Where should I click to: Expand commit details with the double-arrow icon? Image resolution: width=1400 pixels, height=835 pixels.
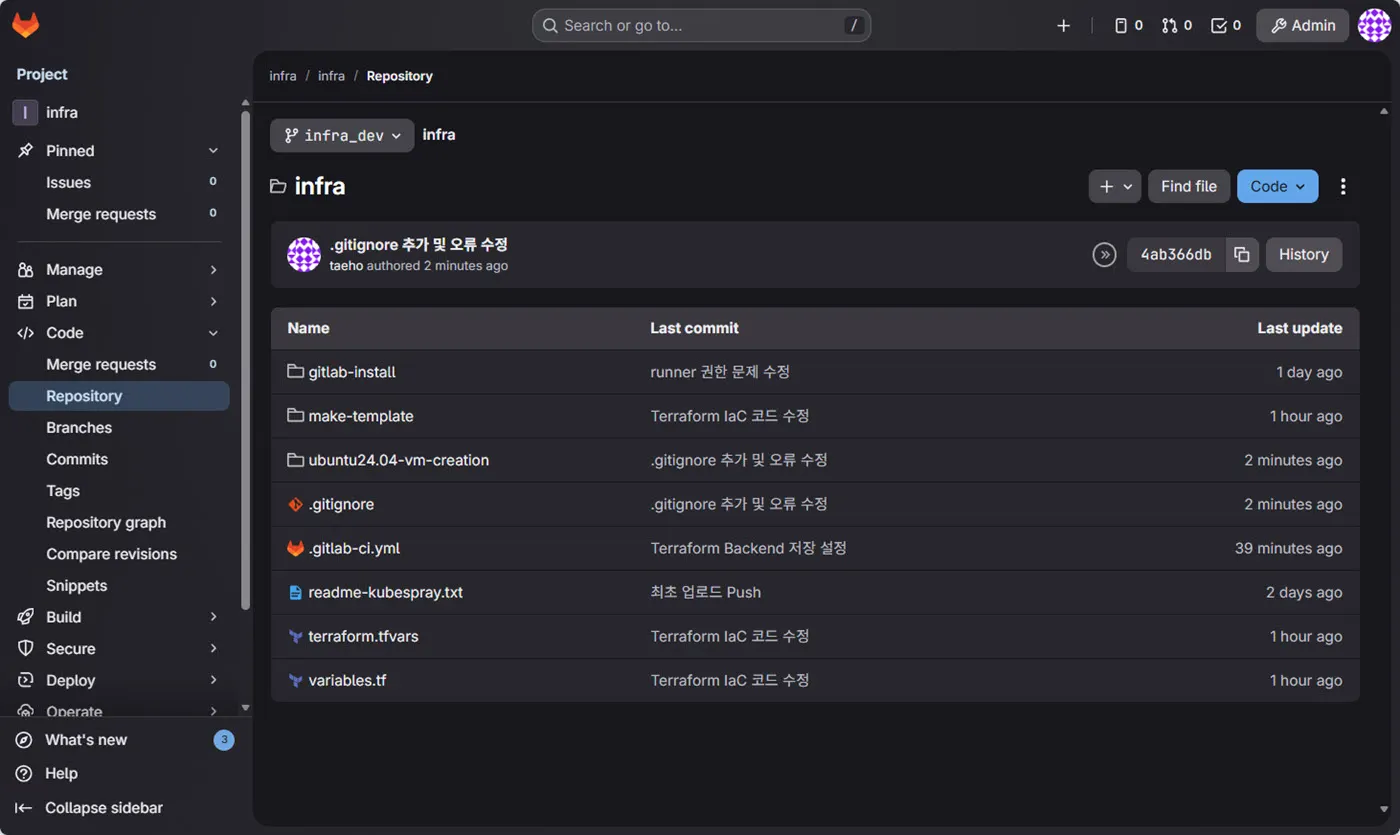[1104, 255]
